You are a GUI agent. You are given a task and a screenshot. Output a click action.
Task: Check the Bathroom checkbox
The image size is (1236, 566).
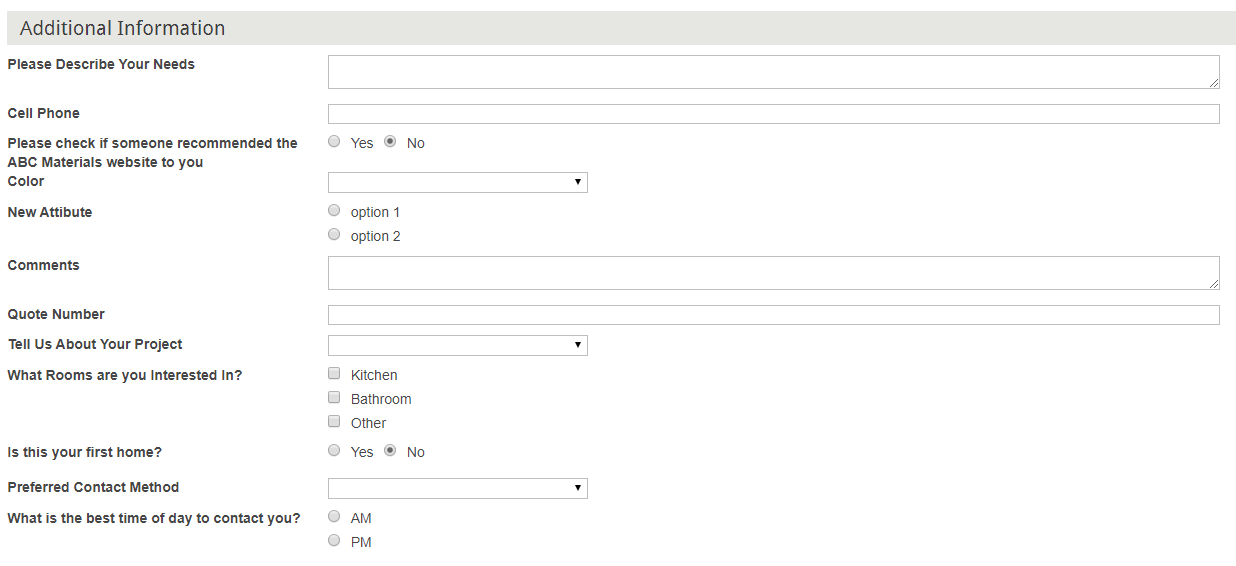[334, 398]
